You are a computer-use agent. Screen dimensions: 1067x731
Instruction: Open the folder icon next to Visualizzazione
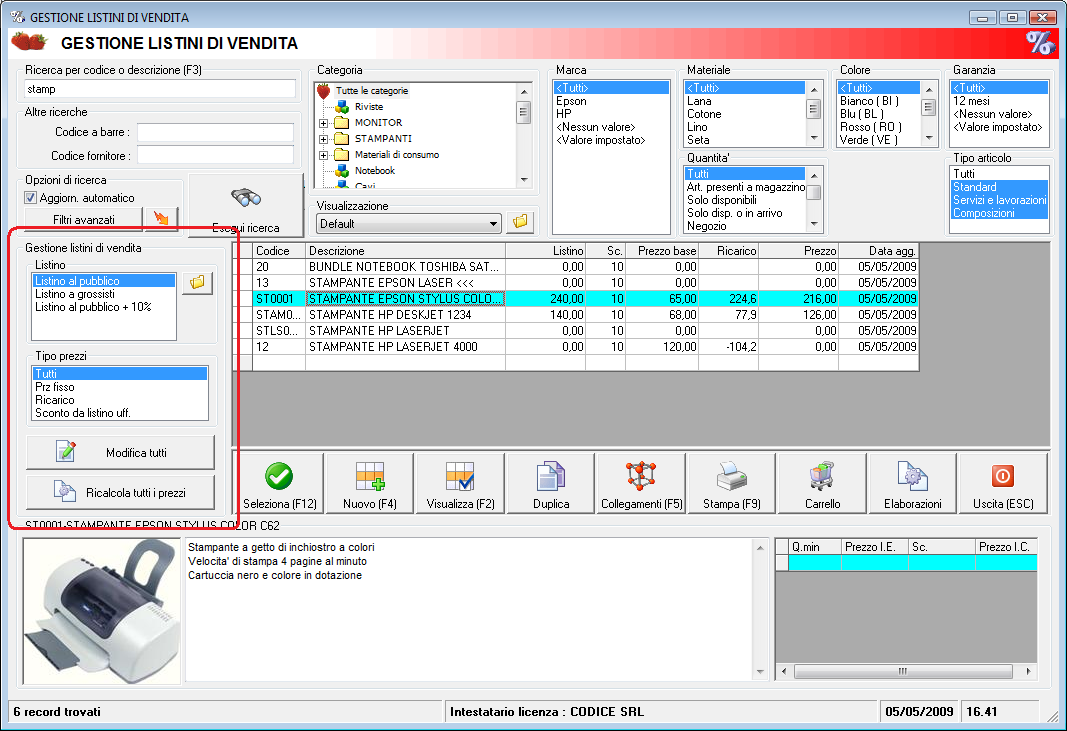point(520,222)
